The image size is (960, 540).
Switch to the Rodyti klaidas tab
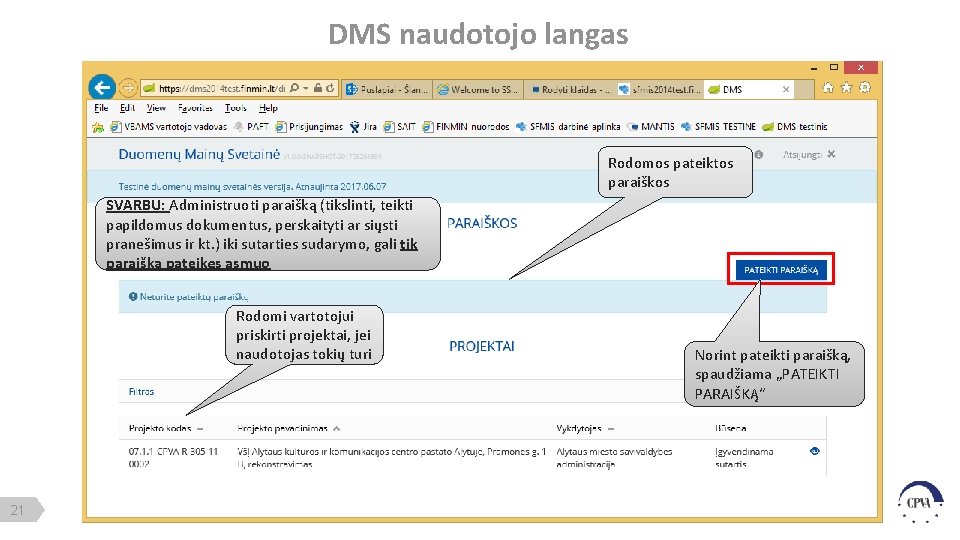[569, 89]
